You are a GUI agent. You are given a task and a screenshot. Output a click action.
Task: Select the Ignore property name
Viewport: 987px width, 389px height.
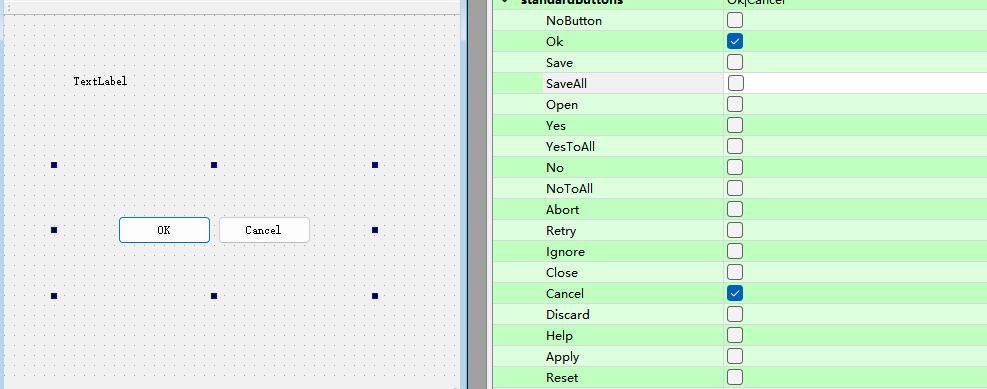click(x=565, y=252)
